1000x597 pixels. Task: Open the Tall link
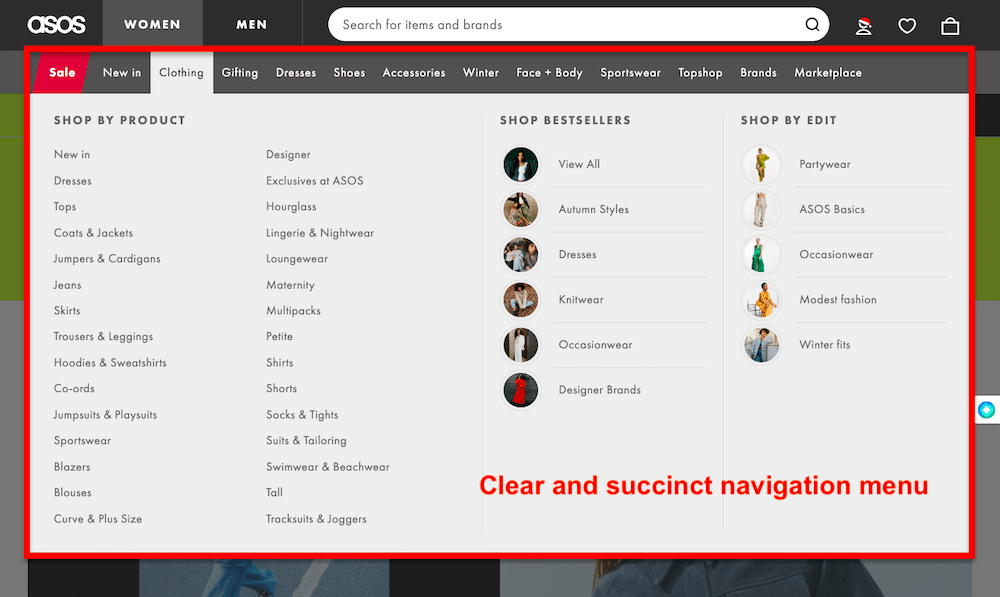pos(274,492)
